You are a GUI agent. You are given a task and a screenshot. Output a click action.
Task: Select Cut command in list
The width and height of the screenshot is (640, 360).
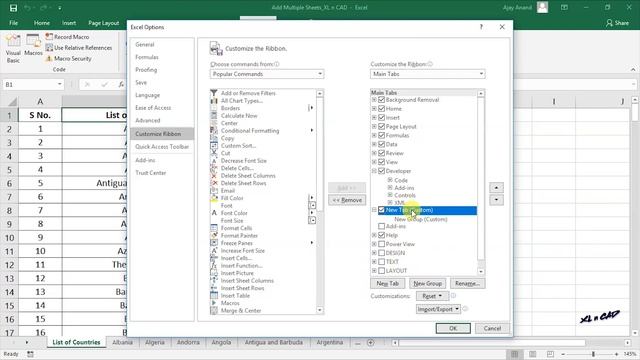click(x=225, y=153)
